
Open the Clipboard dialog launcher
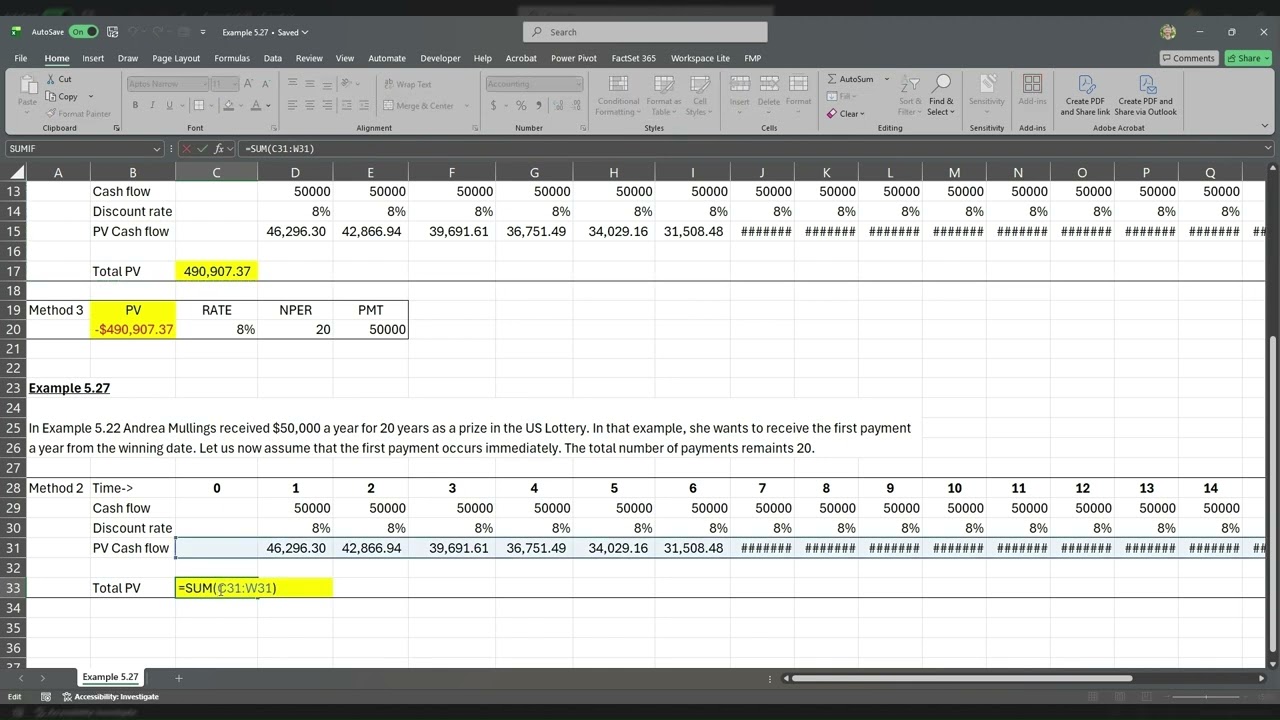pyautogui.click(x=116, y=128)
